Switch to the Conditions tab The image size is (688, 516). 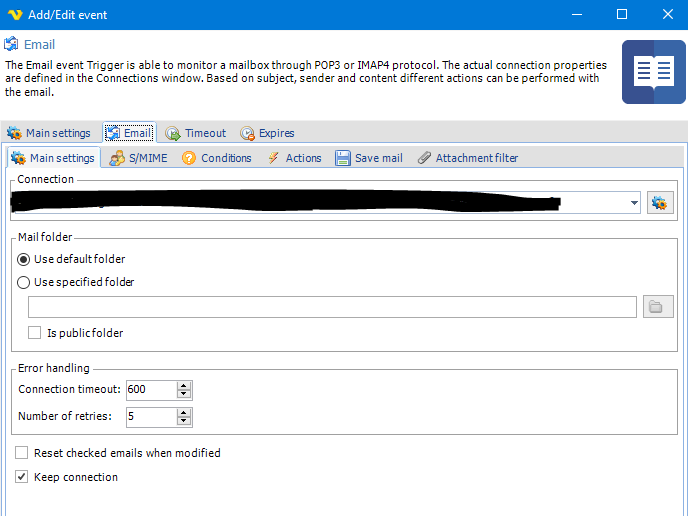click(x=217, y=158)
